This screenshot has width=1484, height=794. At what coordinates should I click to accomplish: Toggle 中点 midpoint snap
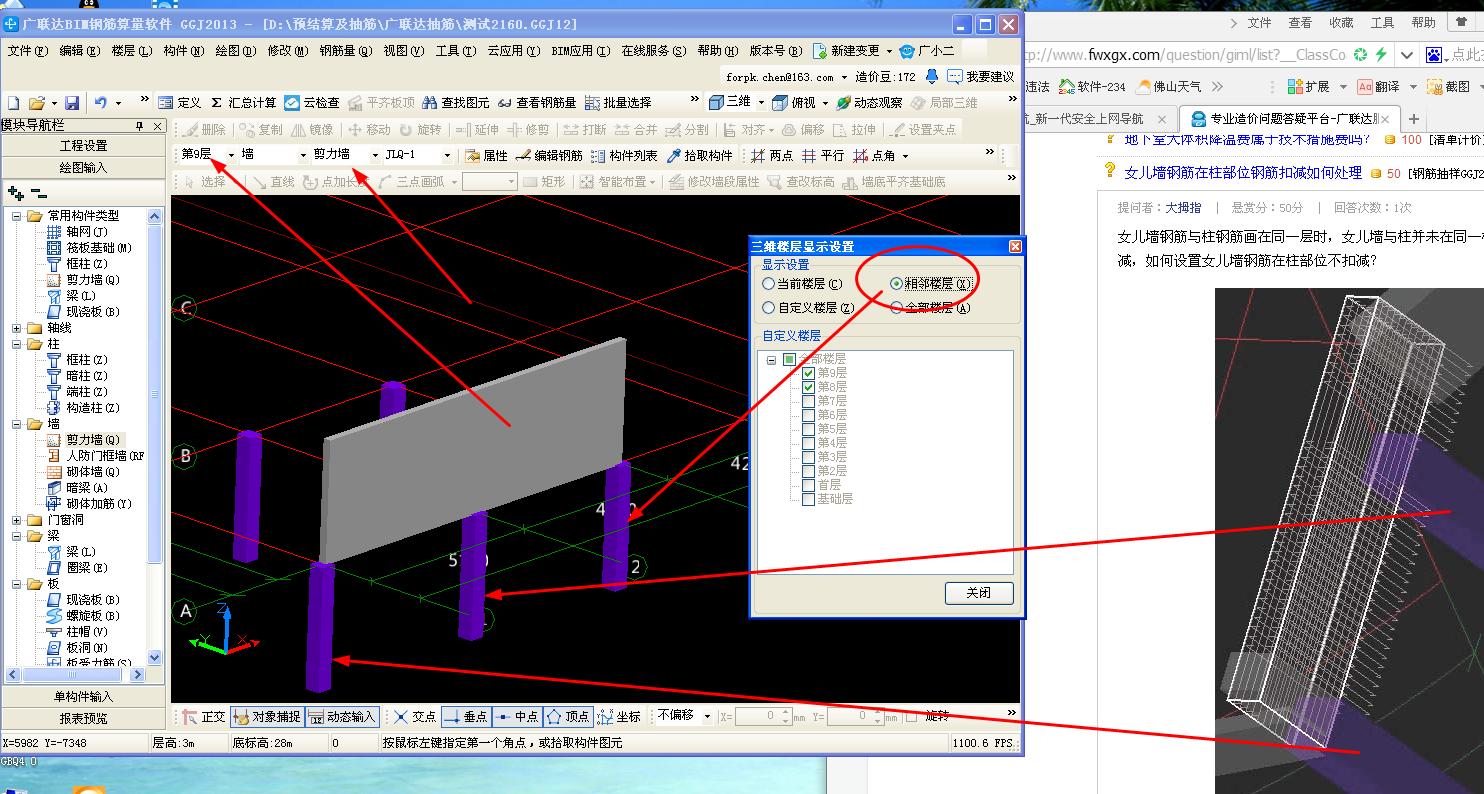point(517,716)
